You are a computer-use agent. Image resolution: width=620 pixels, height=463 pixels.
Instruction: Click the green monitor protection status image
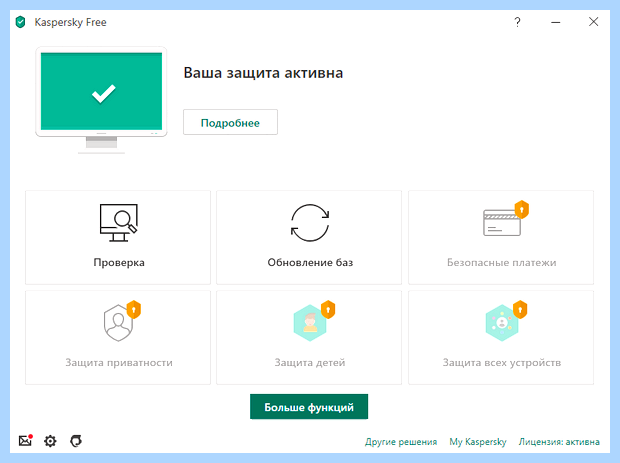point(101,100)
